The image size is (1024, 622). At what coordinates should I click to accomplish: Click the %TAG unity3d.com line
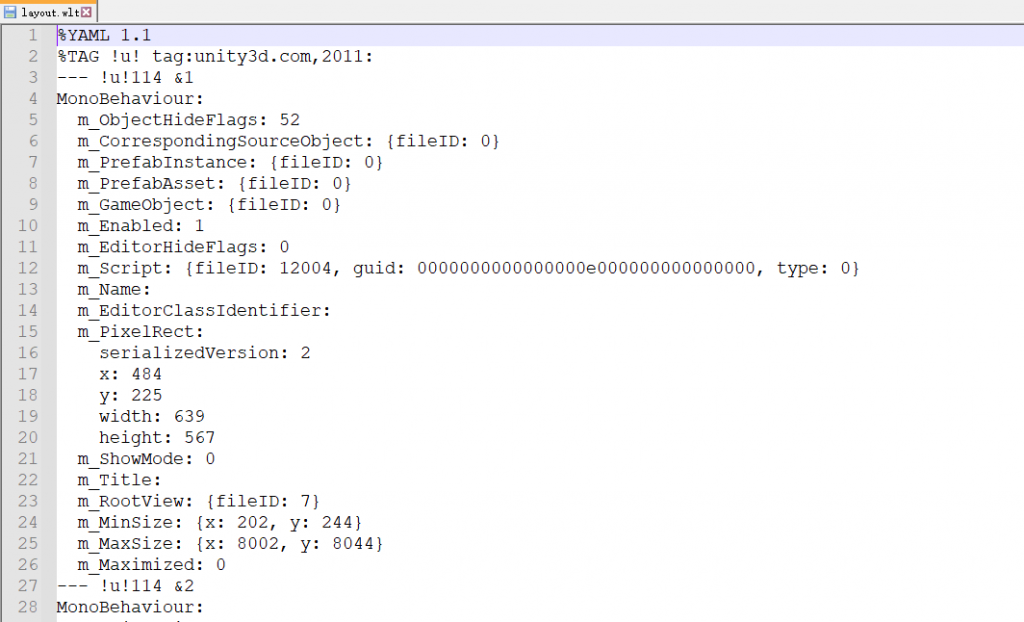(214, 56)
